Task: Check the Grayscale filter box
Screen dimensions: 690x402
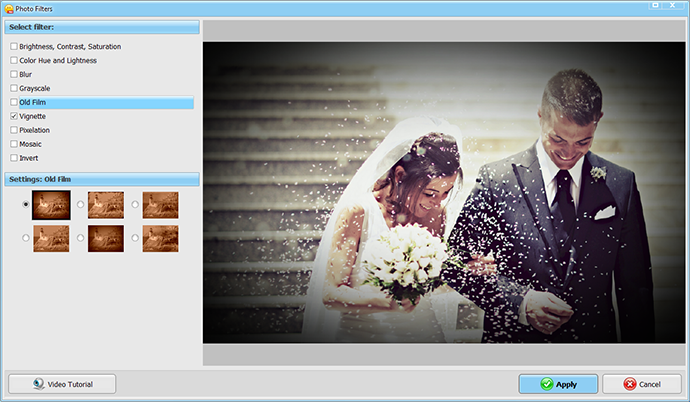Action: click(x=14, y=88)
